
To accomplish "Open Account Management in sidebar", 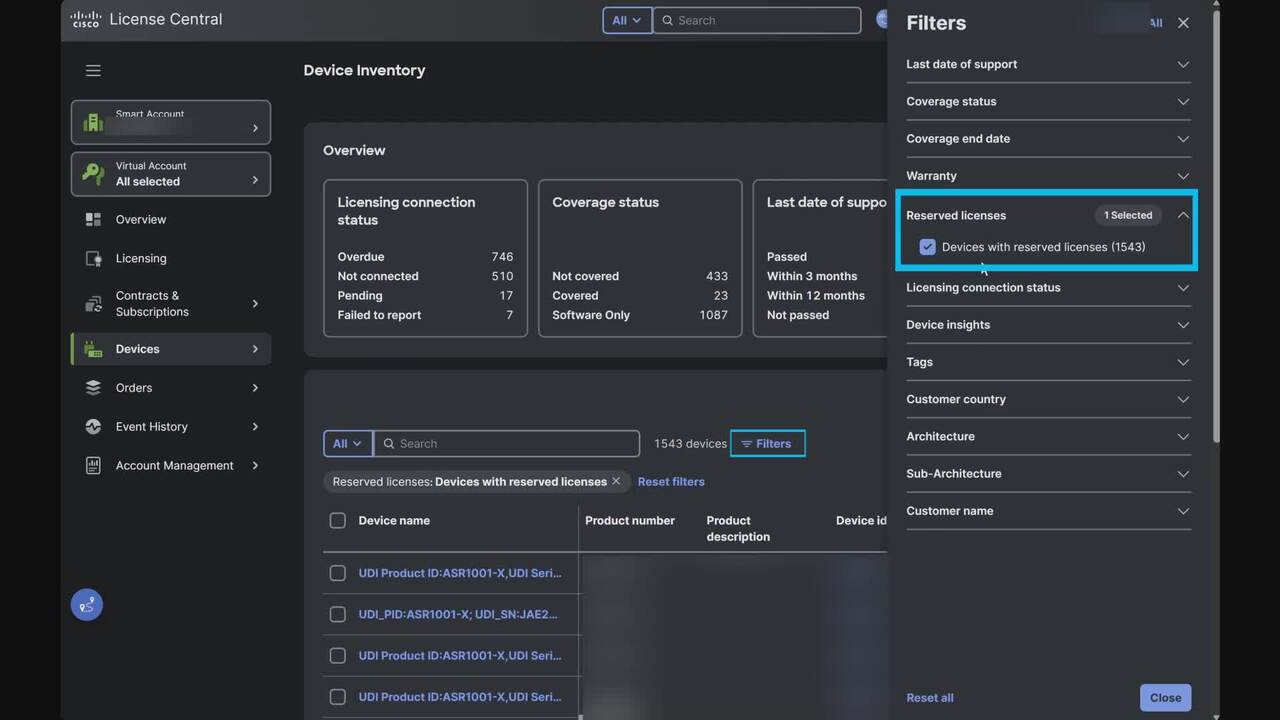I will point(174,466).
